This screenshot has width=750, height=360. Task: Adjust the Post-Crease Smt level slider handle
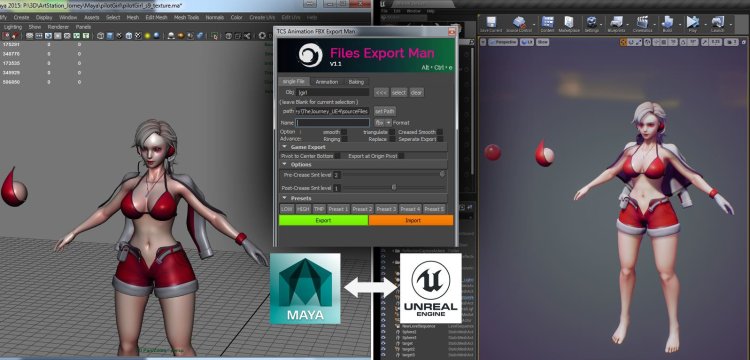[x=394, y=187]
